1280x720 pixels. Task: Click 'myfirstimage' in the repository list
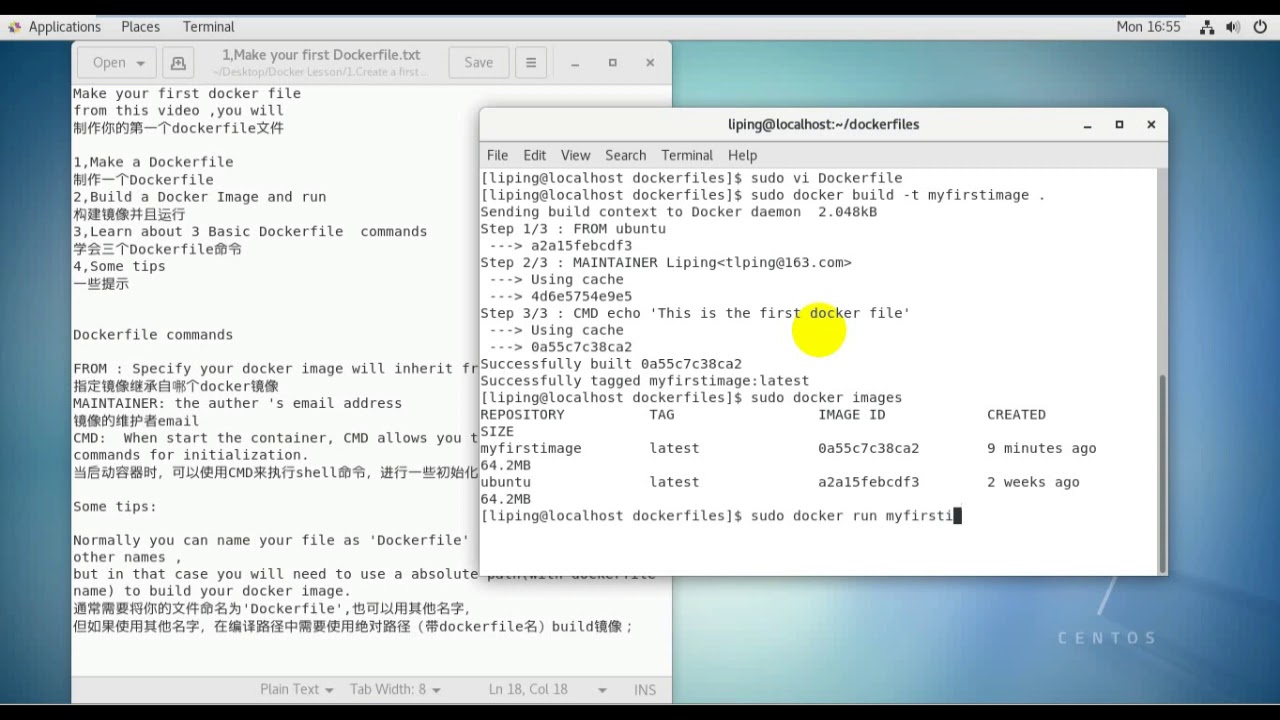click(531, 449)
